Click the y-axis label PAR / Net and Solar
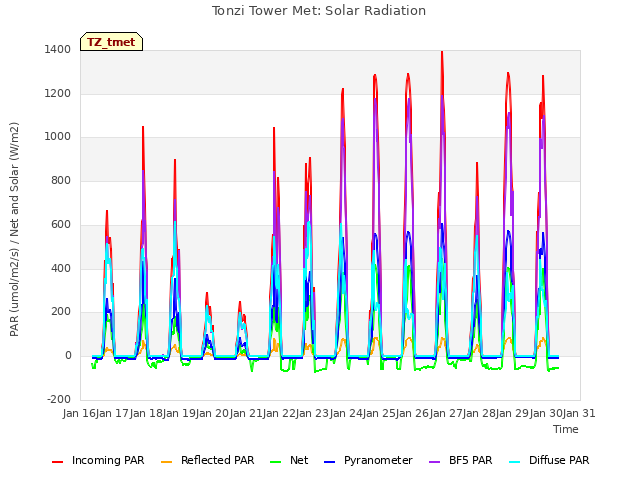640x480 pixels. click(14, 229)
